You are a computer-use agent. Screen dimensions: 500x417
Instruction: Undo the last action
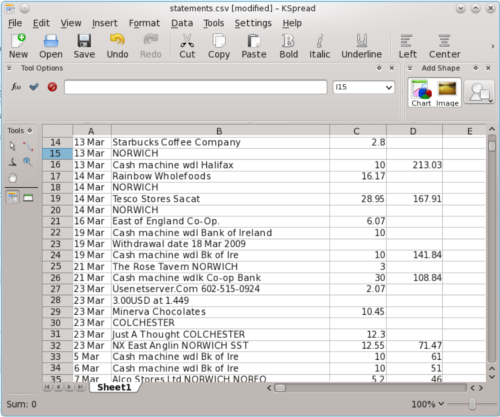click(117, 46)
